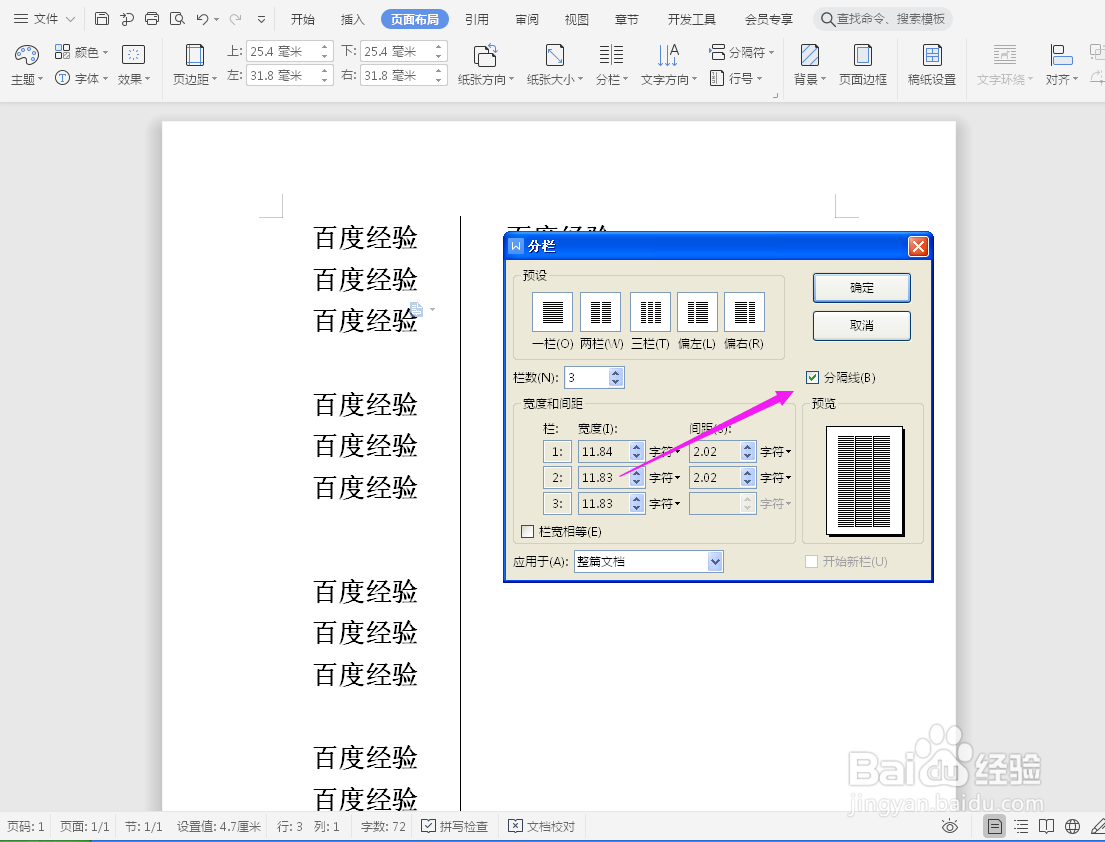Select the Two columns (两栏) preset
The image size is (1105, 842).
click(x=600, y=312)
